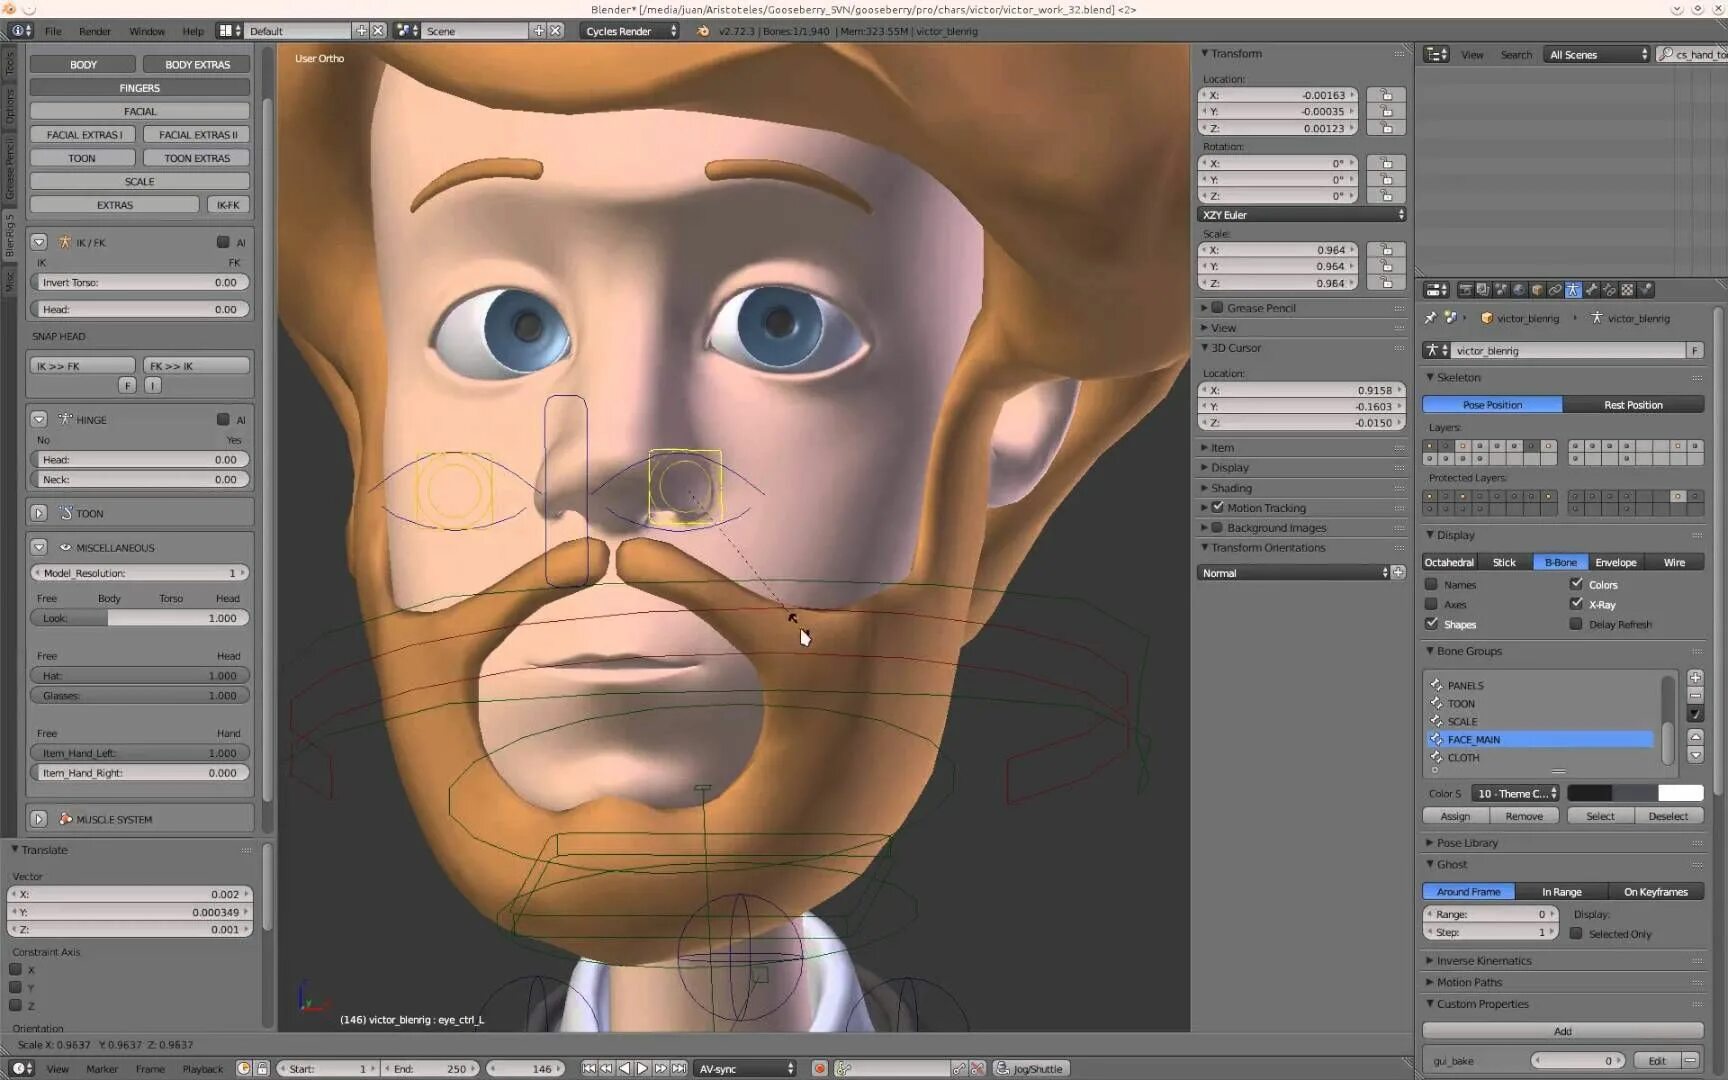Play the animation forward
Image resolution: width=1728 pixels, height=1080 pixels.
[x=642, y=1068]
